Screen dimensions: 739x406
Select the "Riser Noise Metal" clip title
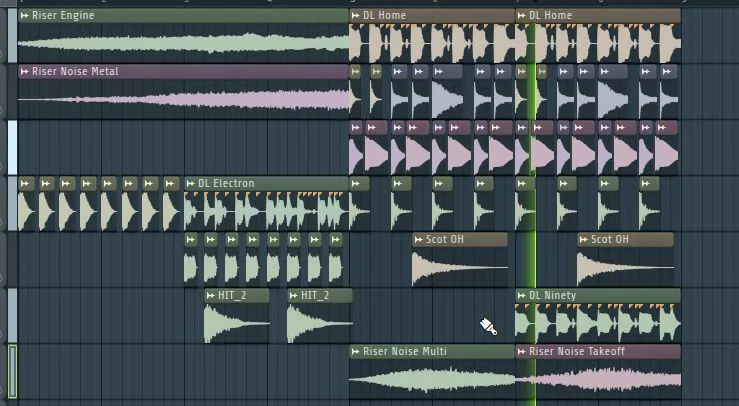click(x=75, y=72)
